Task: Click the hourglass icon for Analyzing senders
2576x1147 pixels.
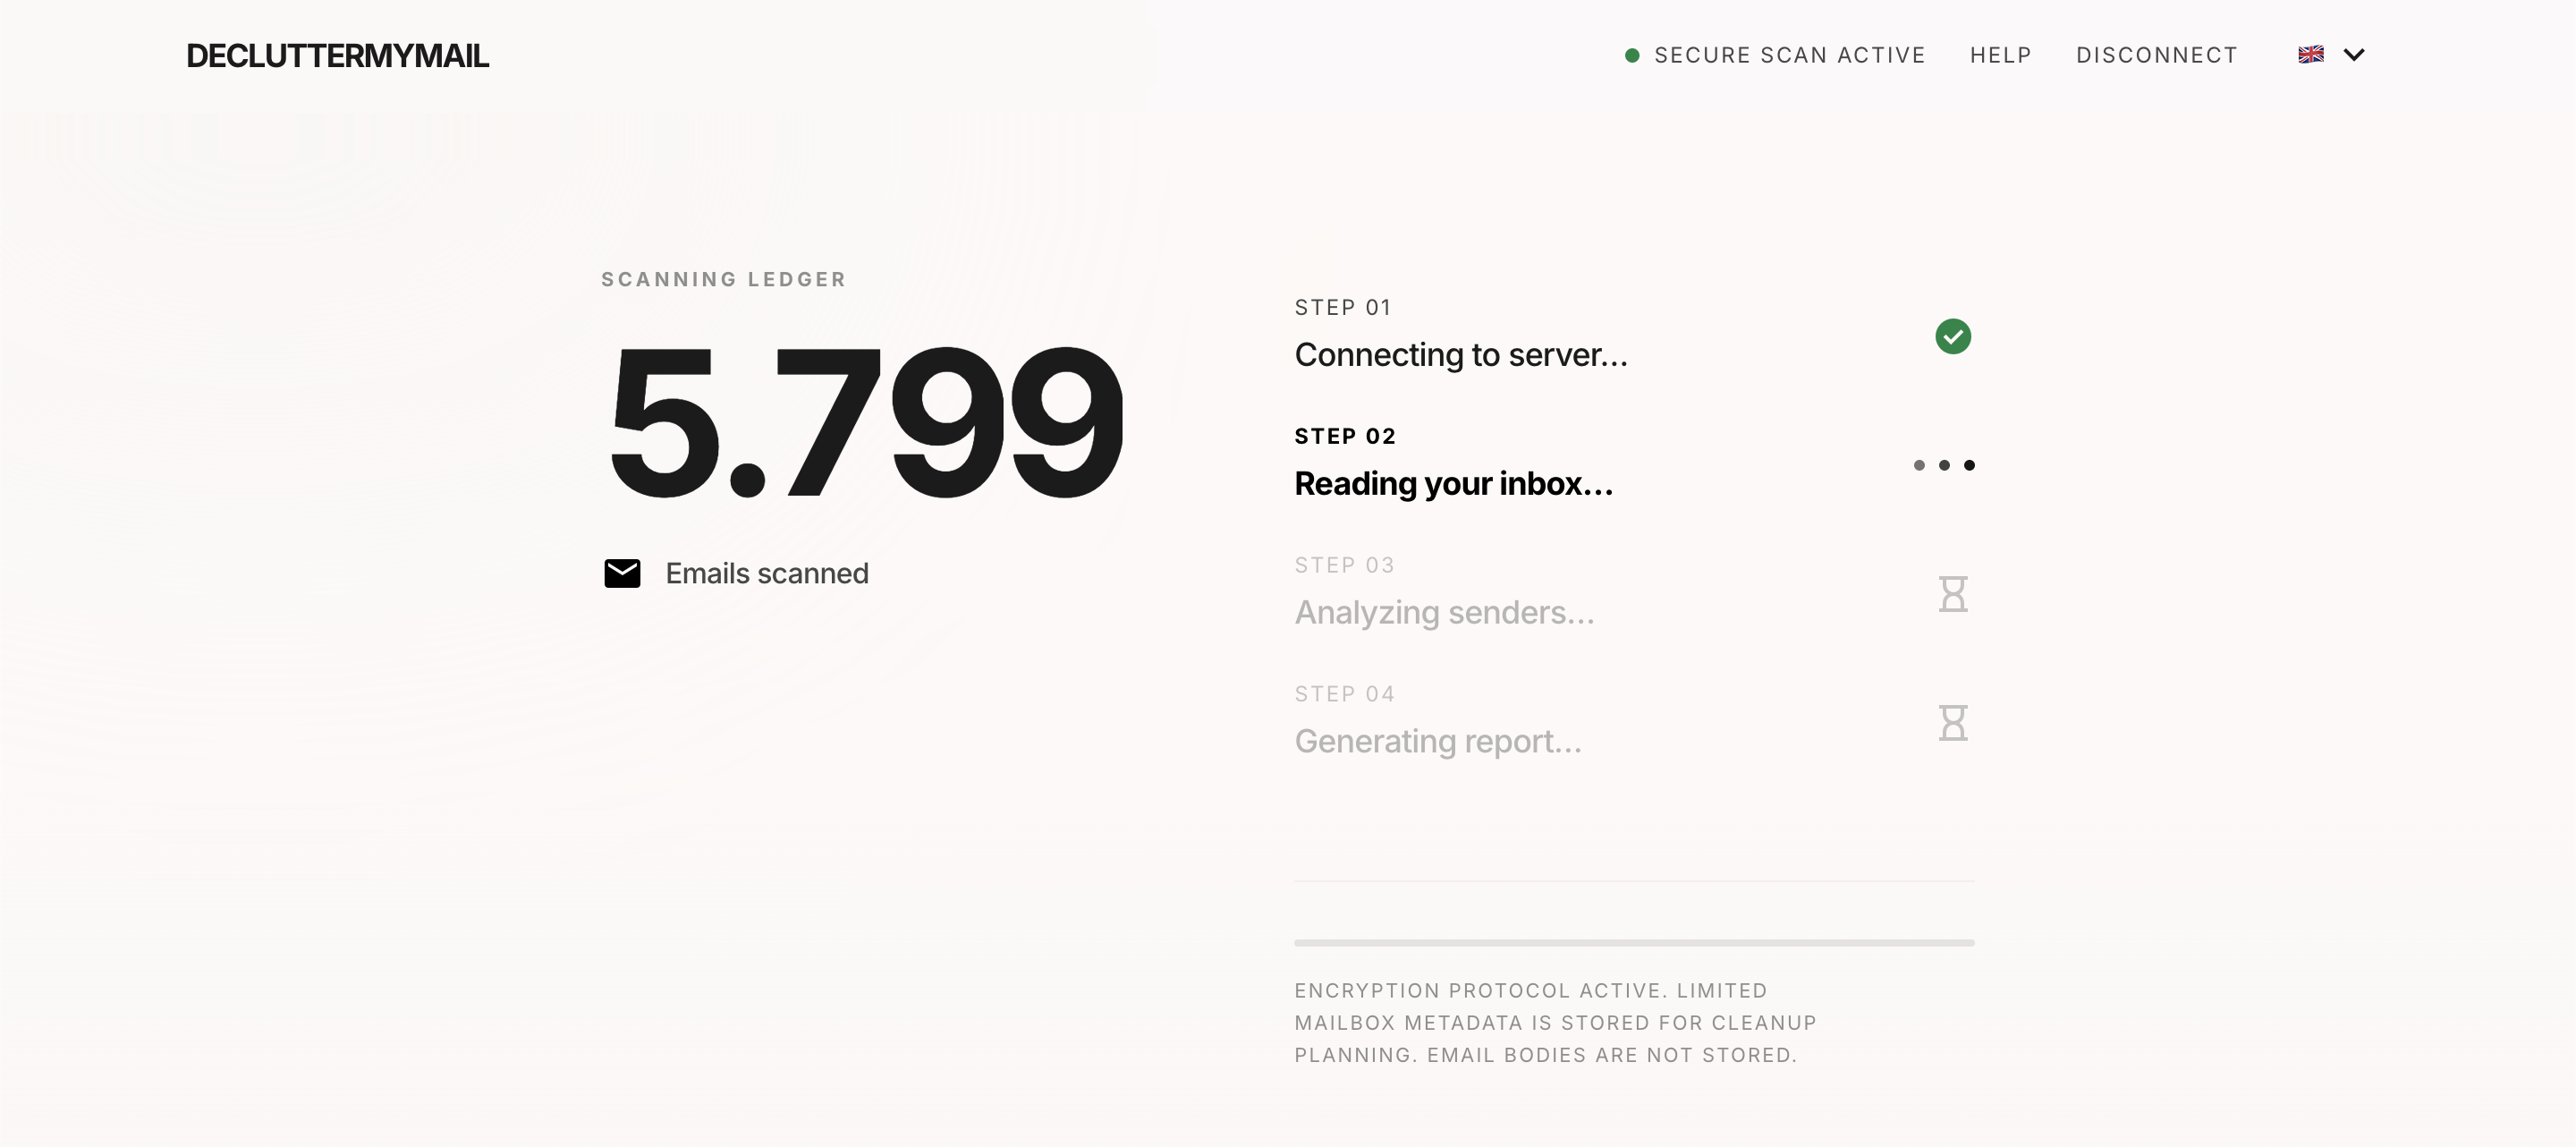Action: click(1953, 594)
